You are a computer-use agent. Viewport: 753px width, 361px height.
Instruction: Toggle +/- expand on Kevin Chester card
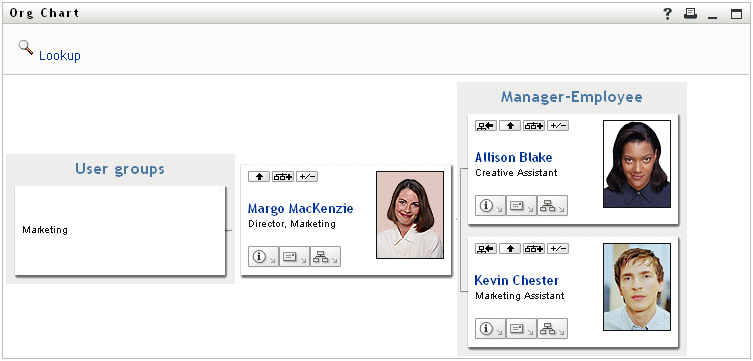pos(558,249)
